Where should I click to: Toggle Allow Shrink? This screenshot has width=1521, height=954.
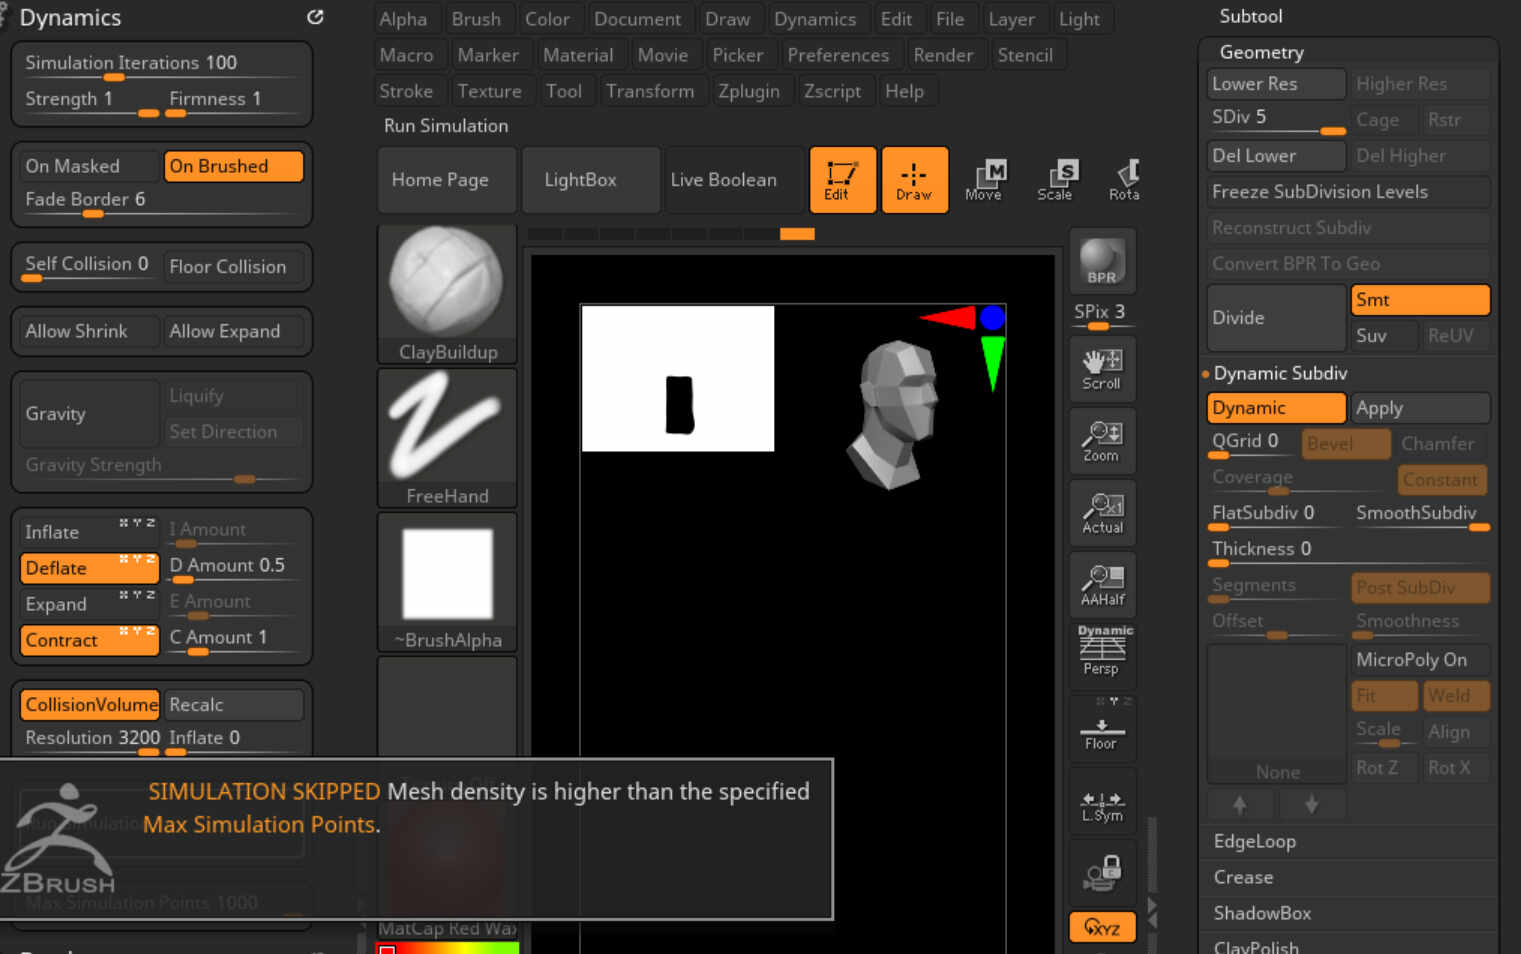[x=90, y=331]
